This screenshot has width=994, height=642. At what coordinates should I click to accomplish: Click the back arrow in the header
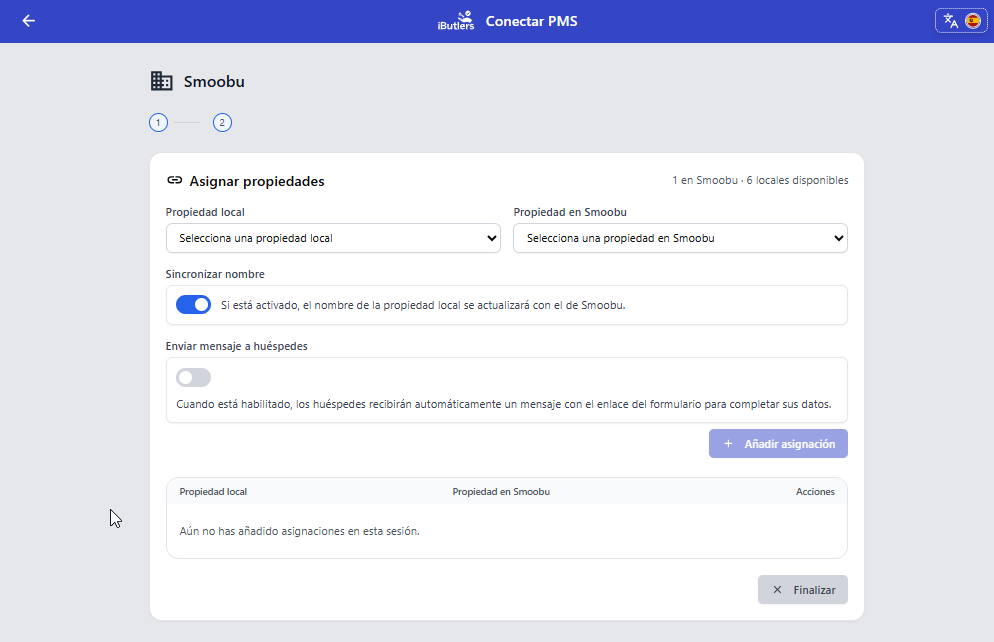pyautogui.click(x=28, y=21)
